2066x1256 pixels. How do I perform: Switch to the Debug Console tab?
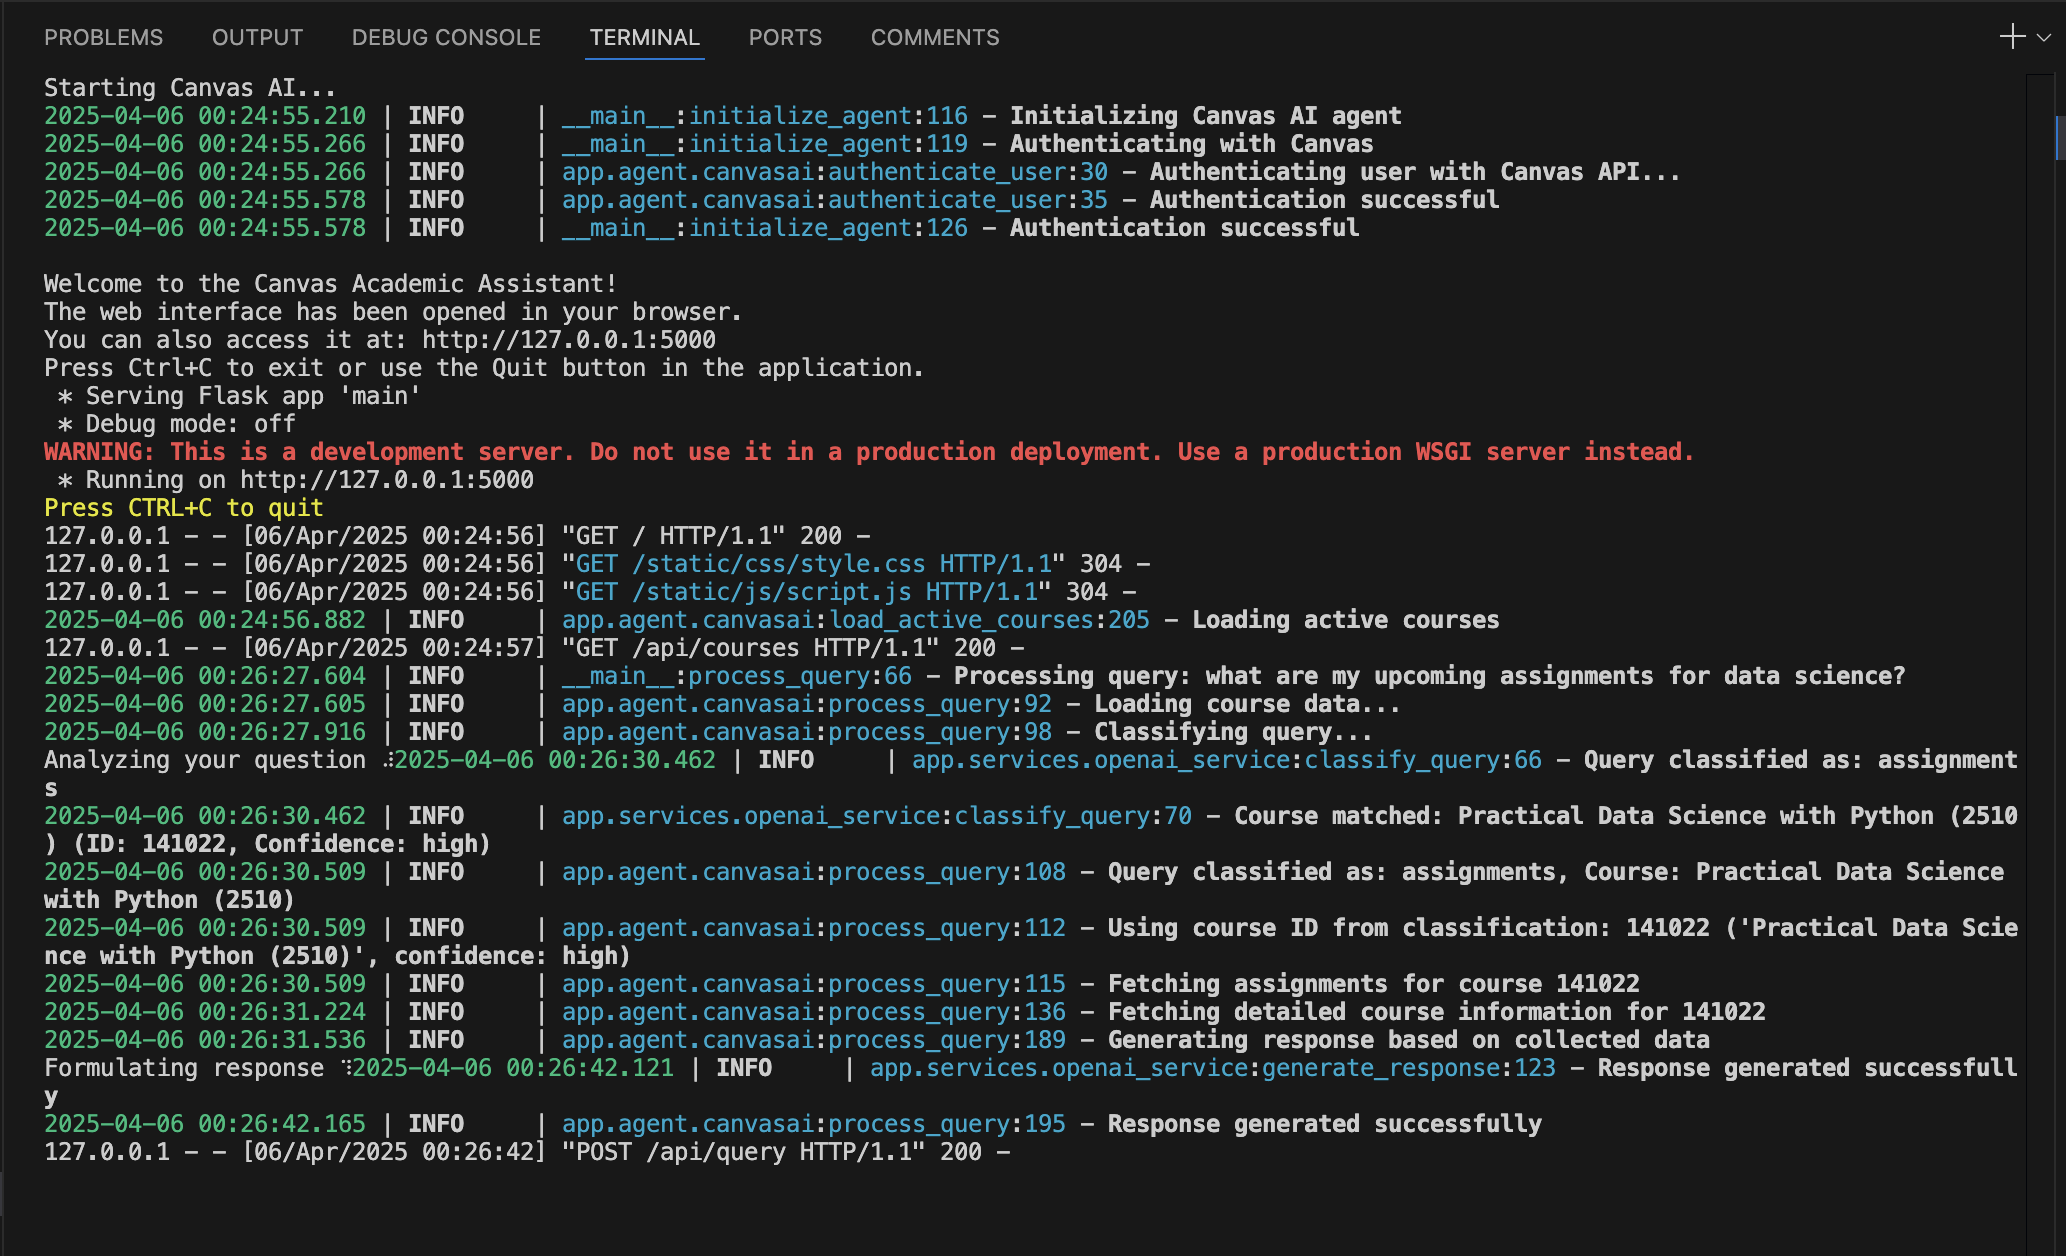click(x=446, y=37)
